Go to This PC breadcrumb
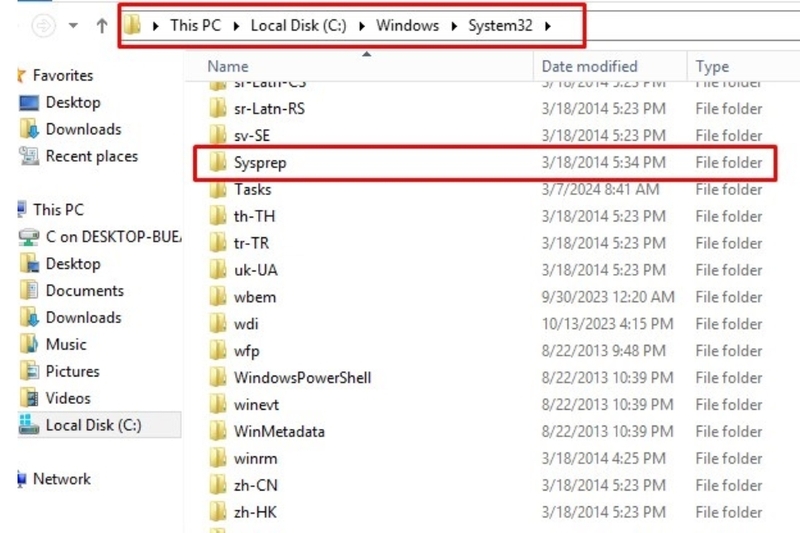Screen dimensions: 800x533 click(x=195, y=26)
